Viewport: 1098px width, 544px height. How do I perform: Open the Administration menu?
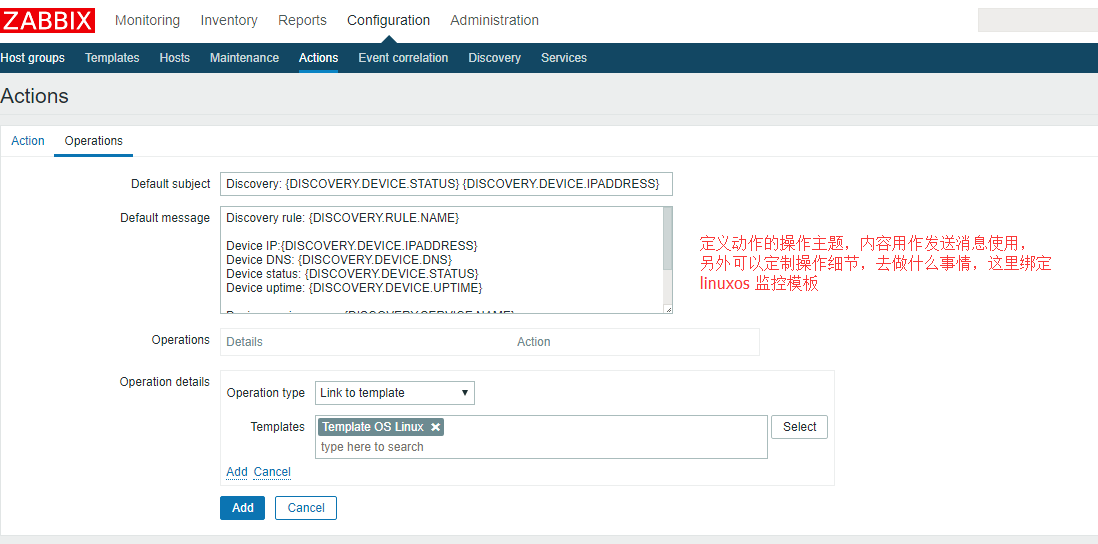click(494, 20)
